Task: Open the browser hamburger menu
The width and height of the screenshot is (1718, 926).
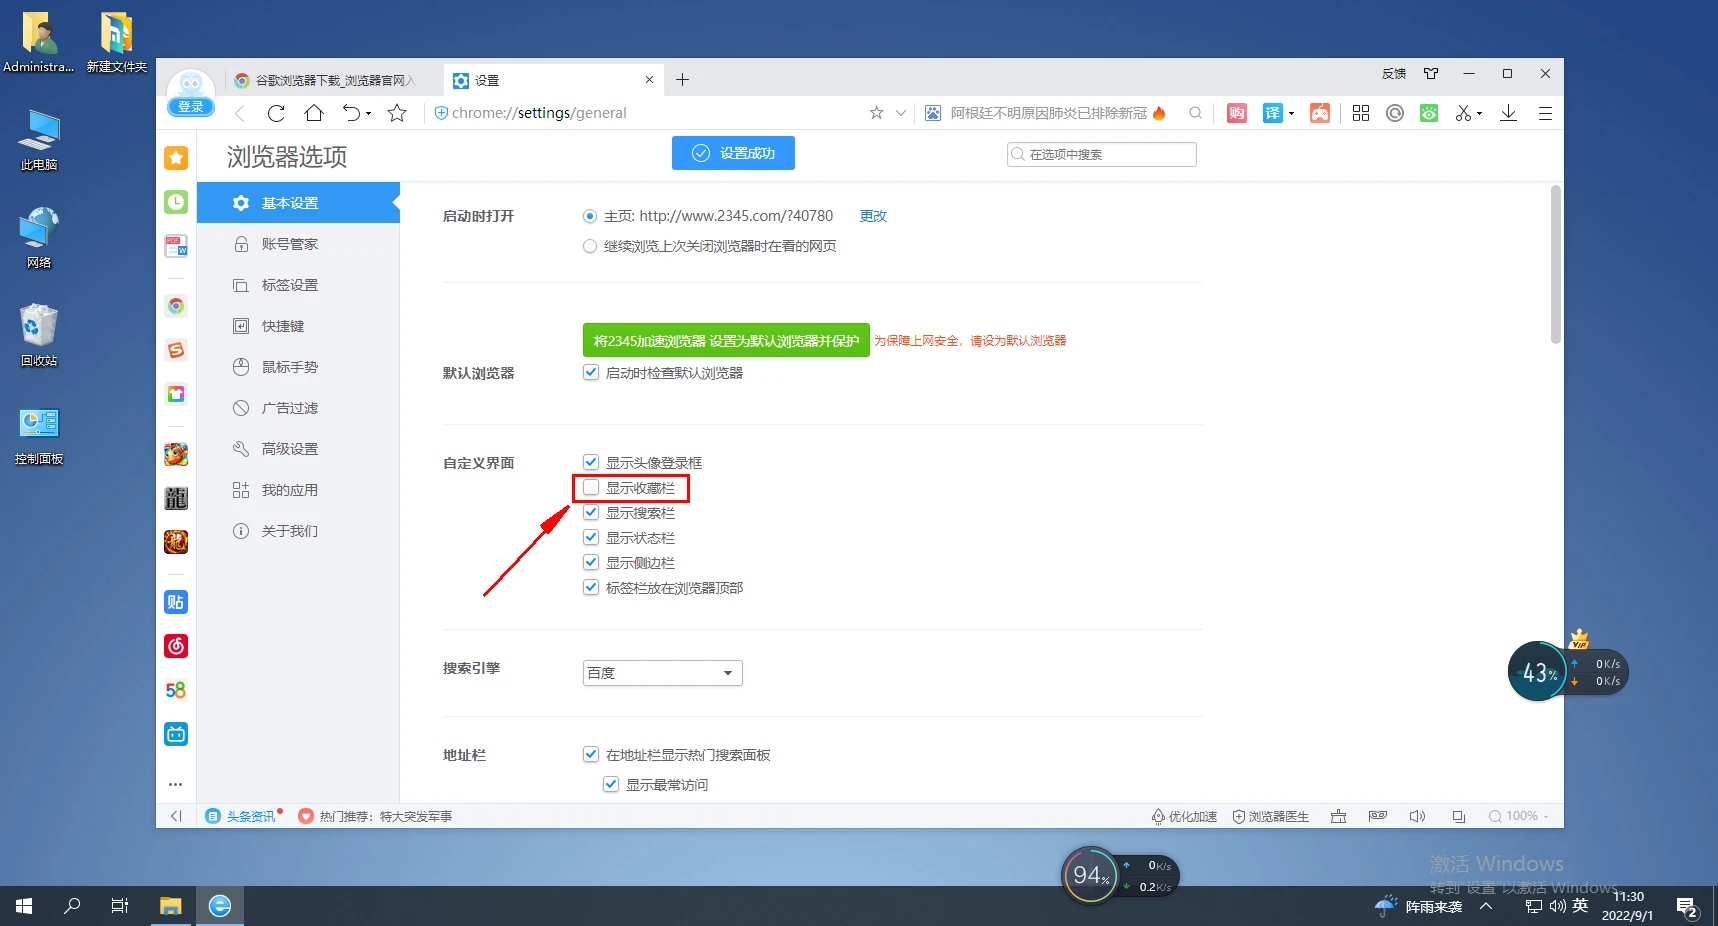Action: coord(1545,113)
